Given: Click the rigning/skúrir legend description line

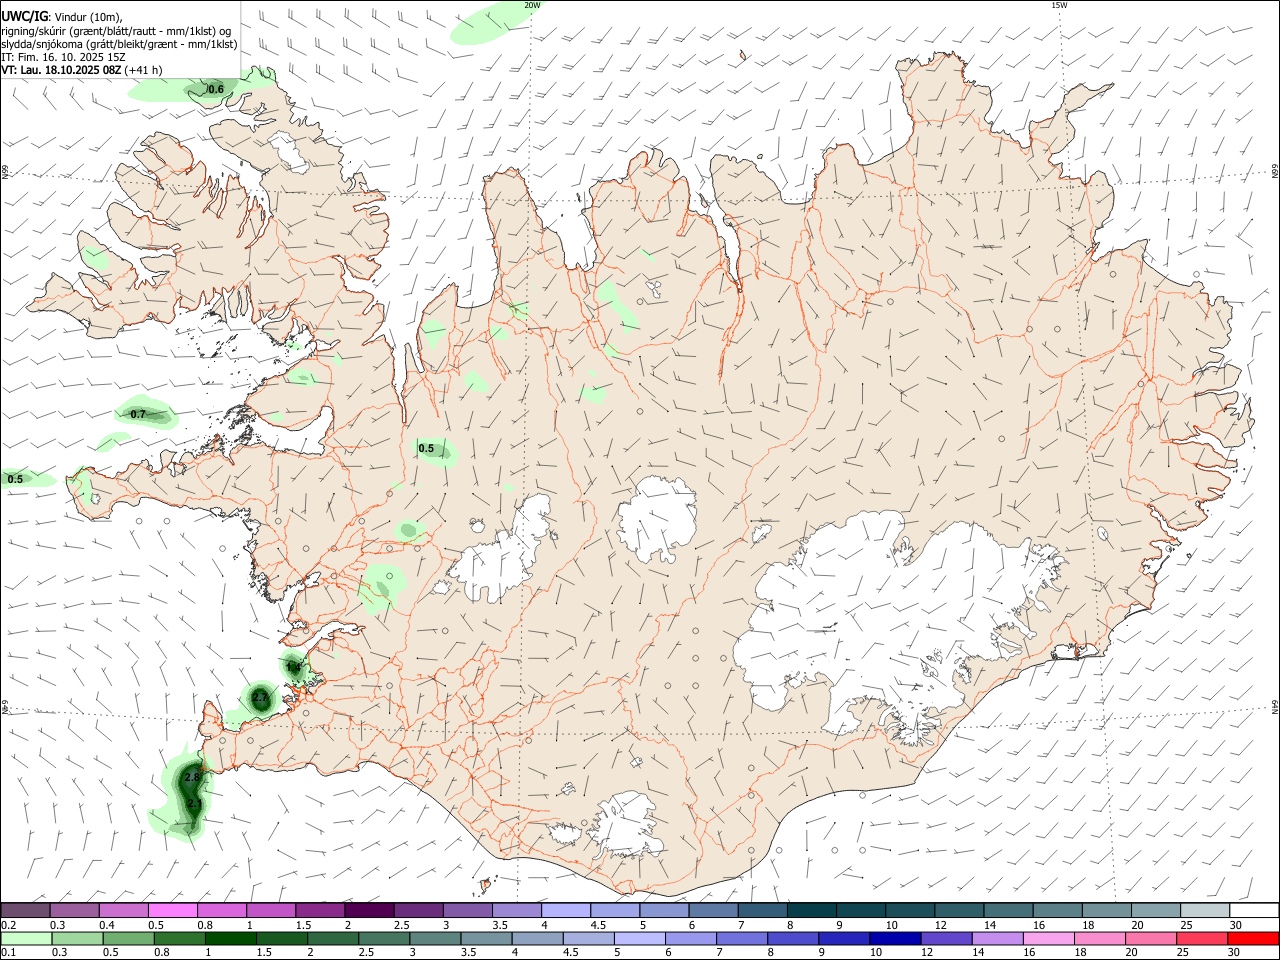Looking at the screenshot, I should [x=116, y=30].
